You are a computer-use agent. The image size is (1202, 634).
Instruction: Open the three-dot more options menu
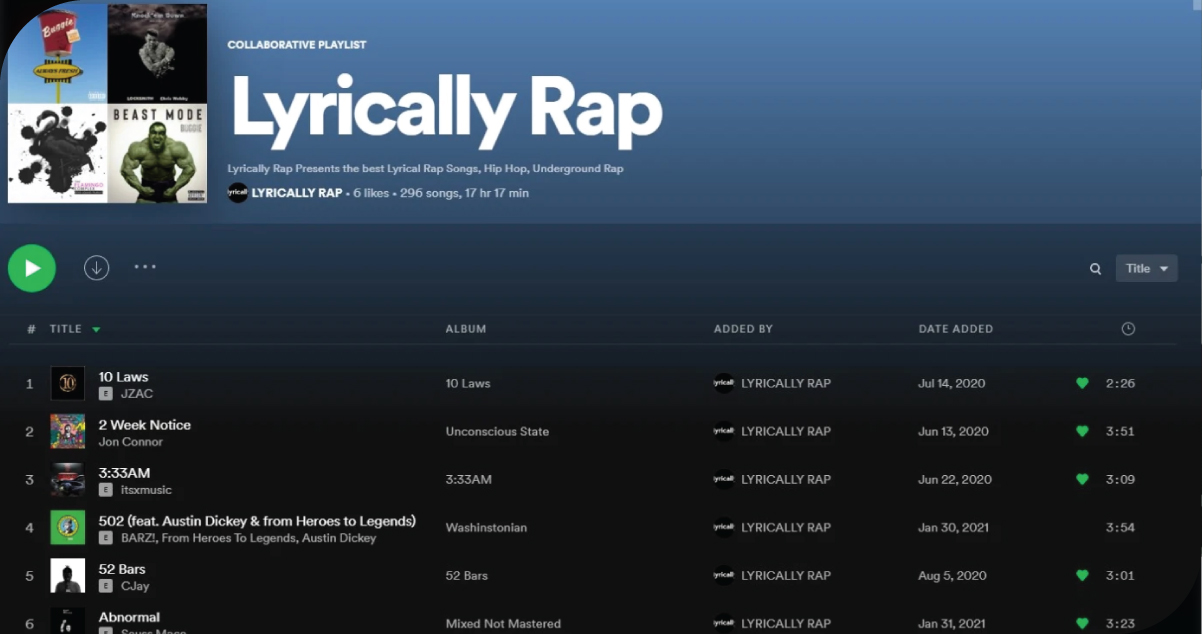[x=145, y=267]
